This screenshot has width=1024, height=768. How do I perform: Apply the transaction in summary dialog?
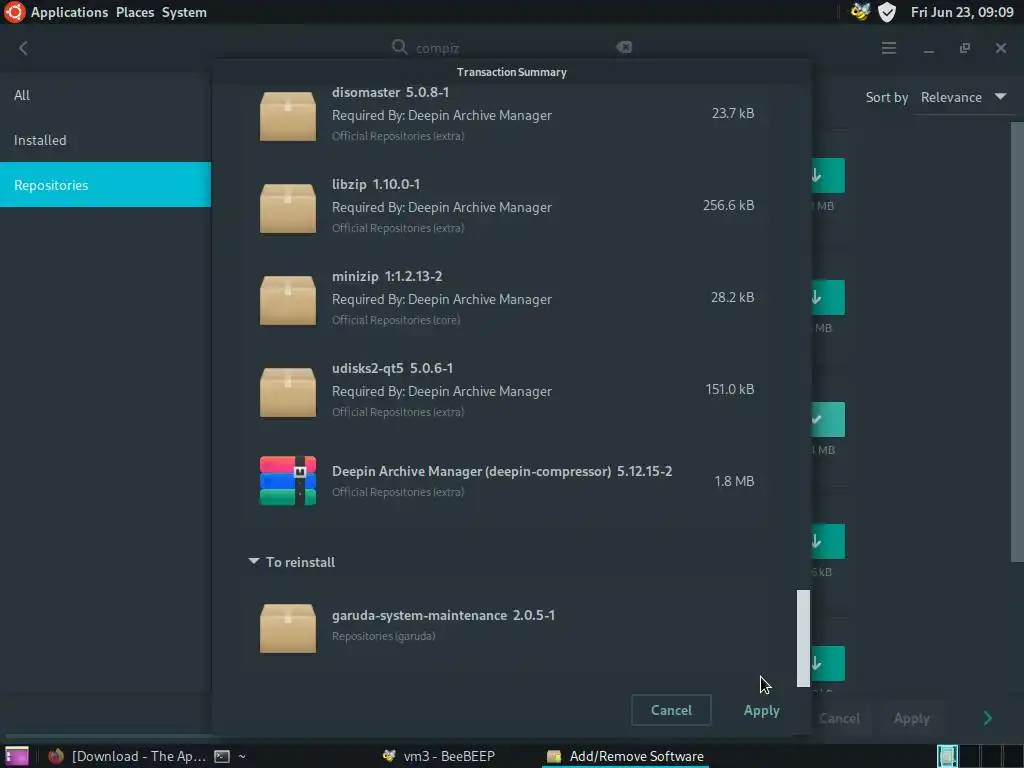tap(761, 710)
